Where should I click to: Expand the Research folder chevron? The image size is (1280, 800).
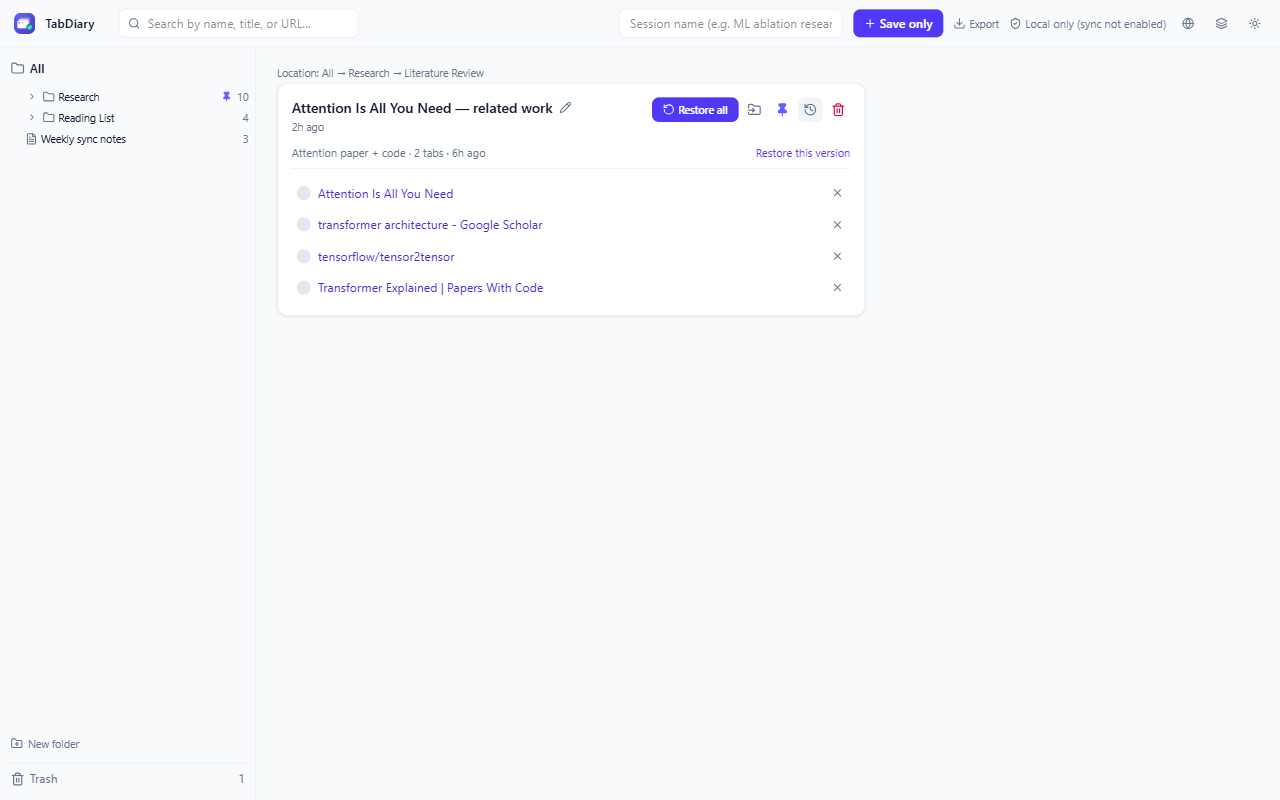pos(32,97)
